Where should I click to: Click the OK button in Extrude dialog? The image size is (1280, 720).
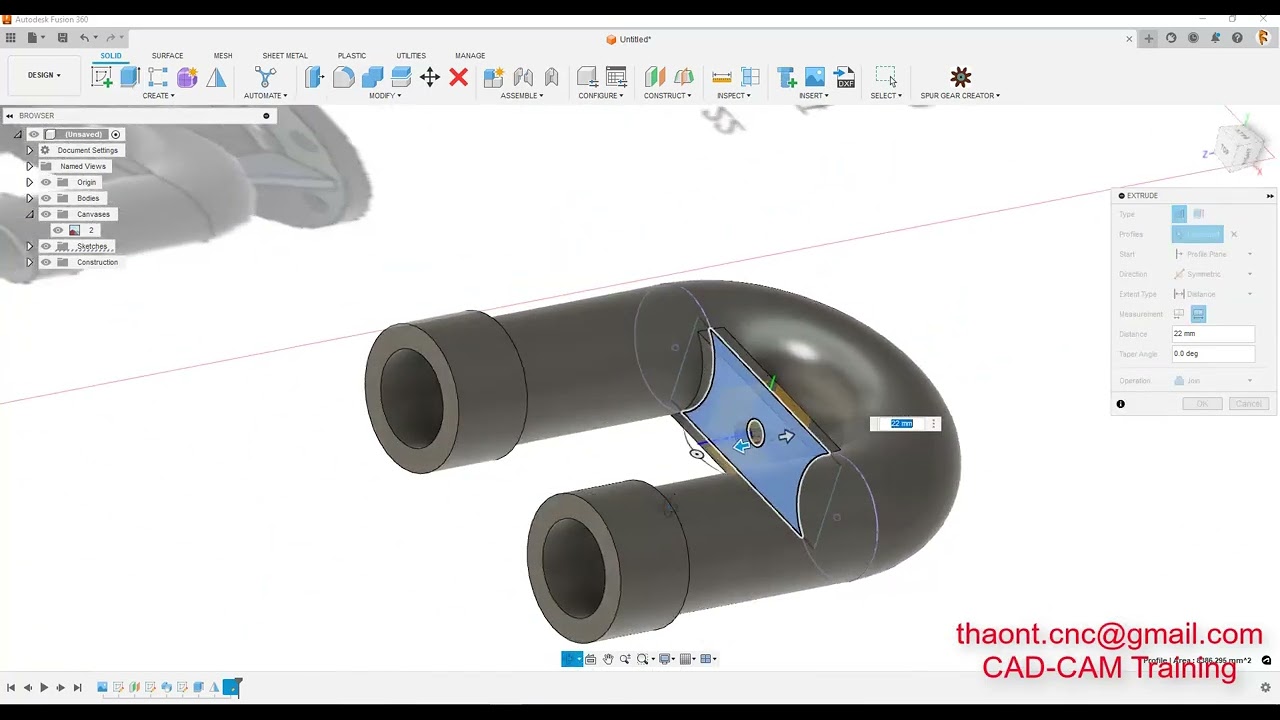tap(1202, 404)
